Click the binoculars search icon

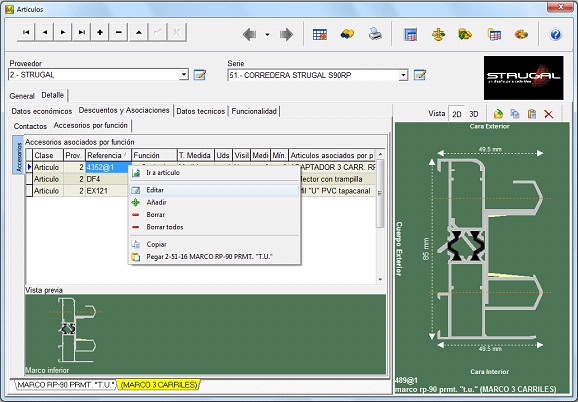tap(347, 34)
